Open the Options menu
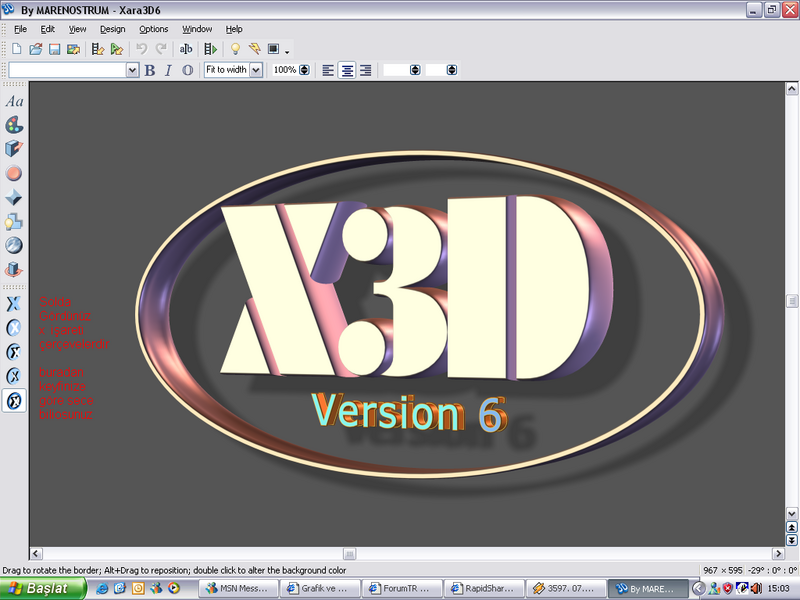 [154, 29]
